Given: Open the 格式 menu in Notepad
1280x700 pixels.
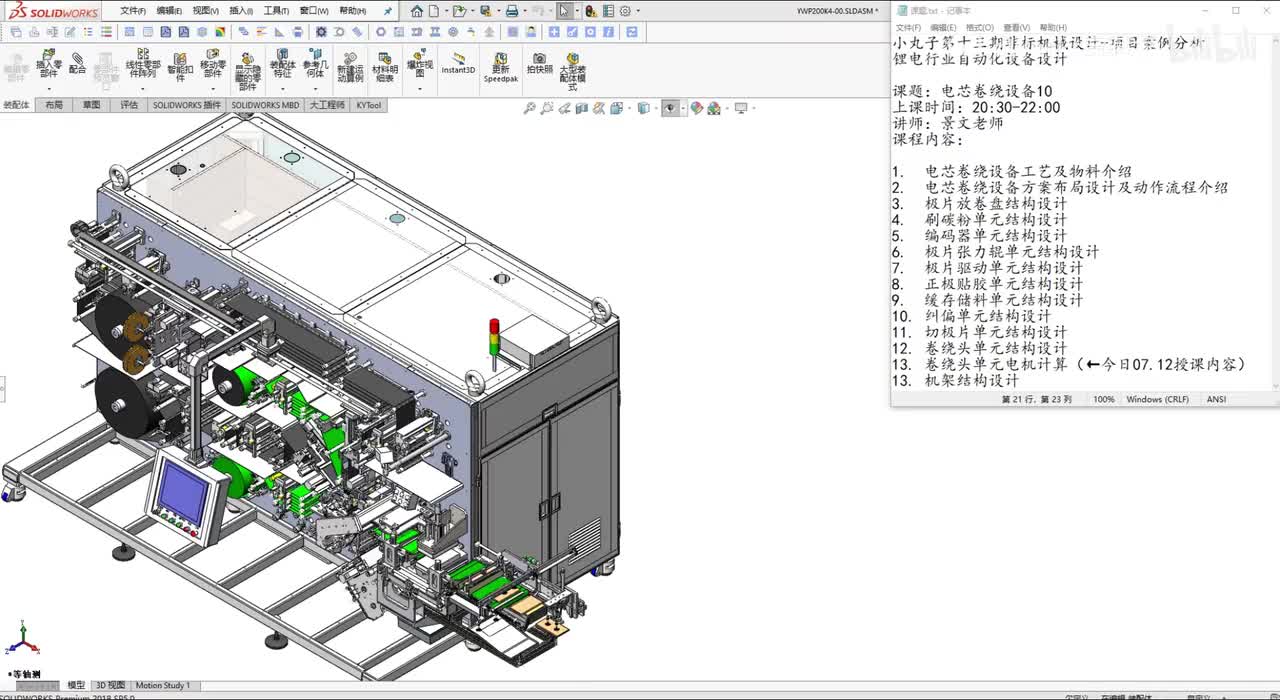Looking at the screenshot, I should tap(979, 28).
